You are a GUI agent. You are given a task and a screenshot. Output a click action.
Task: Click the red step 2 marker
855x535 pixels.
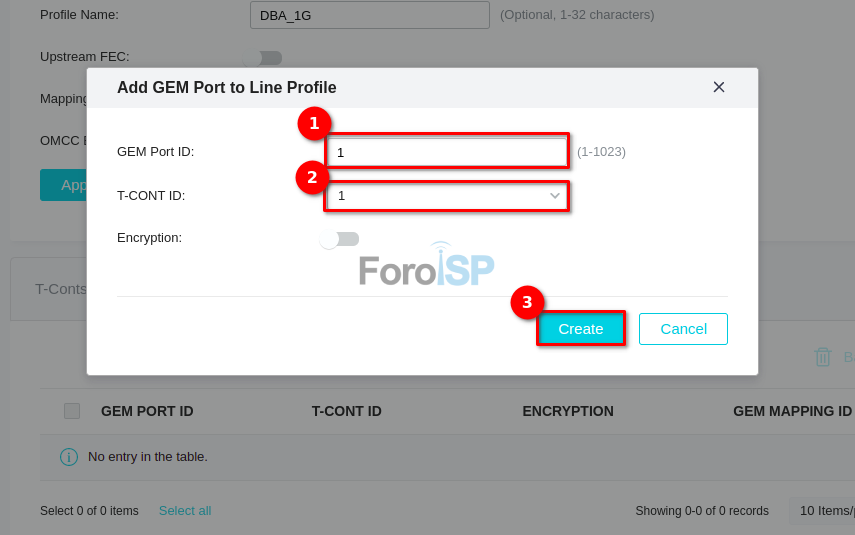[x=312, y=178]
